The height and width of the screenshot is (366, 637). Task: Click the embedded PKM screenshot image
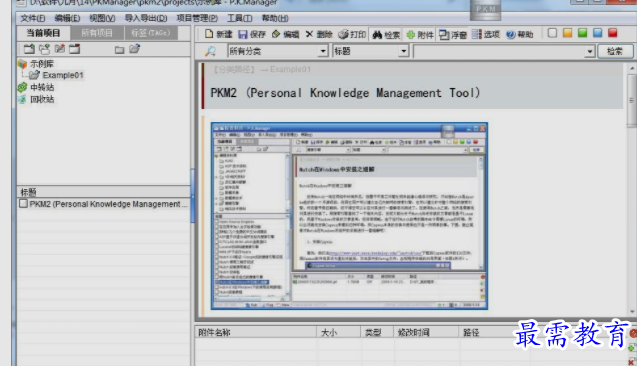349,216
